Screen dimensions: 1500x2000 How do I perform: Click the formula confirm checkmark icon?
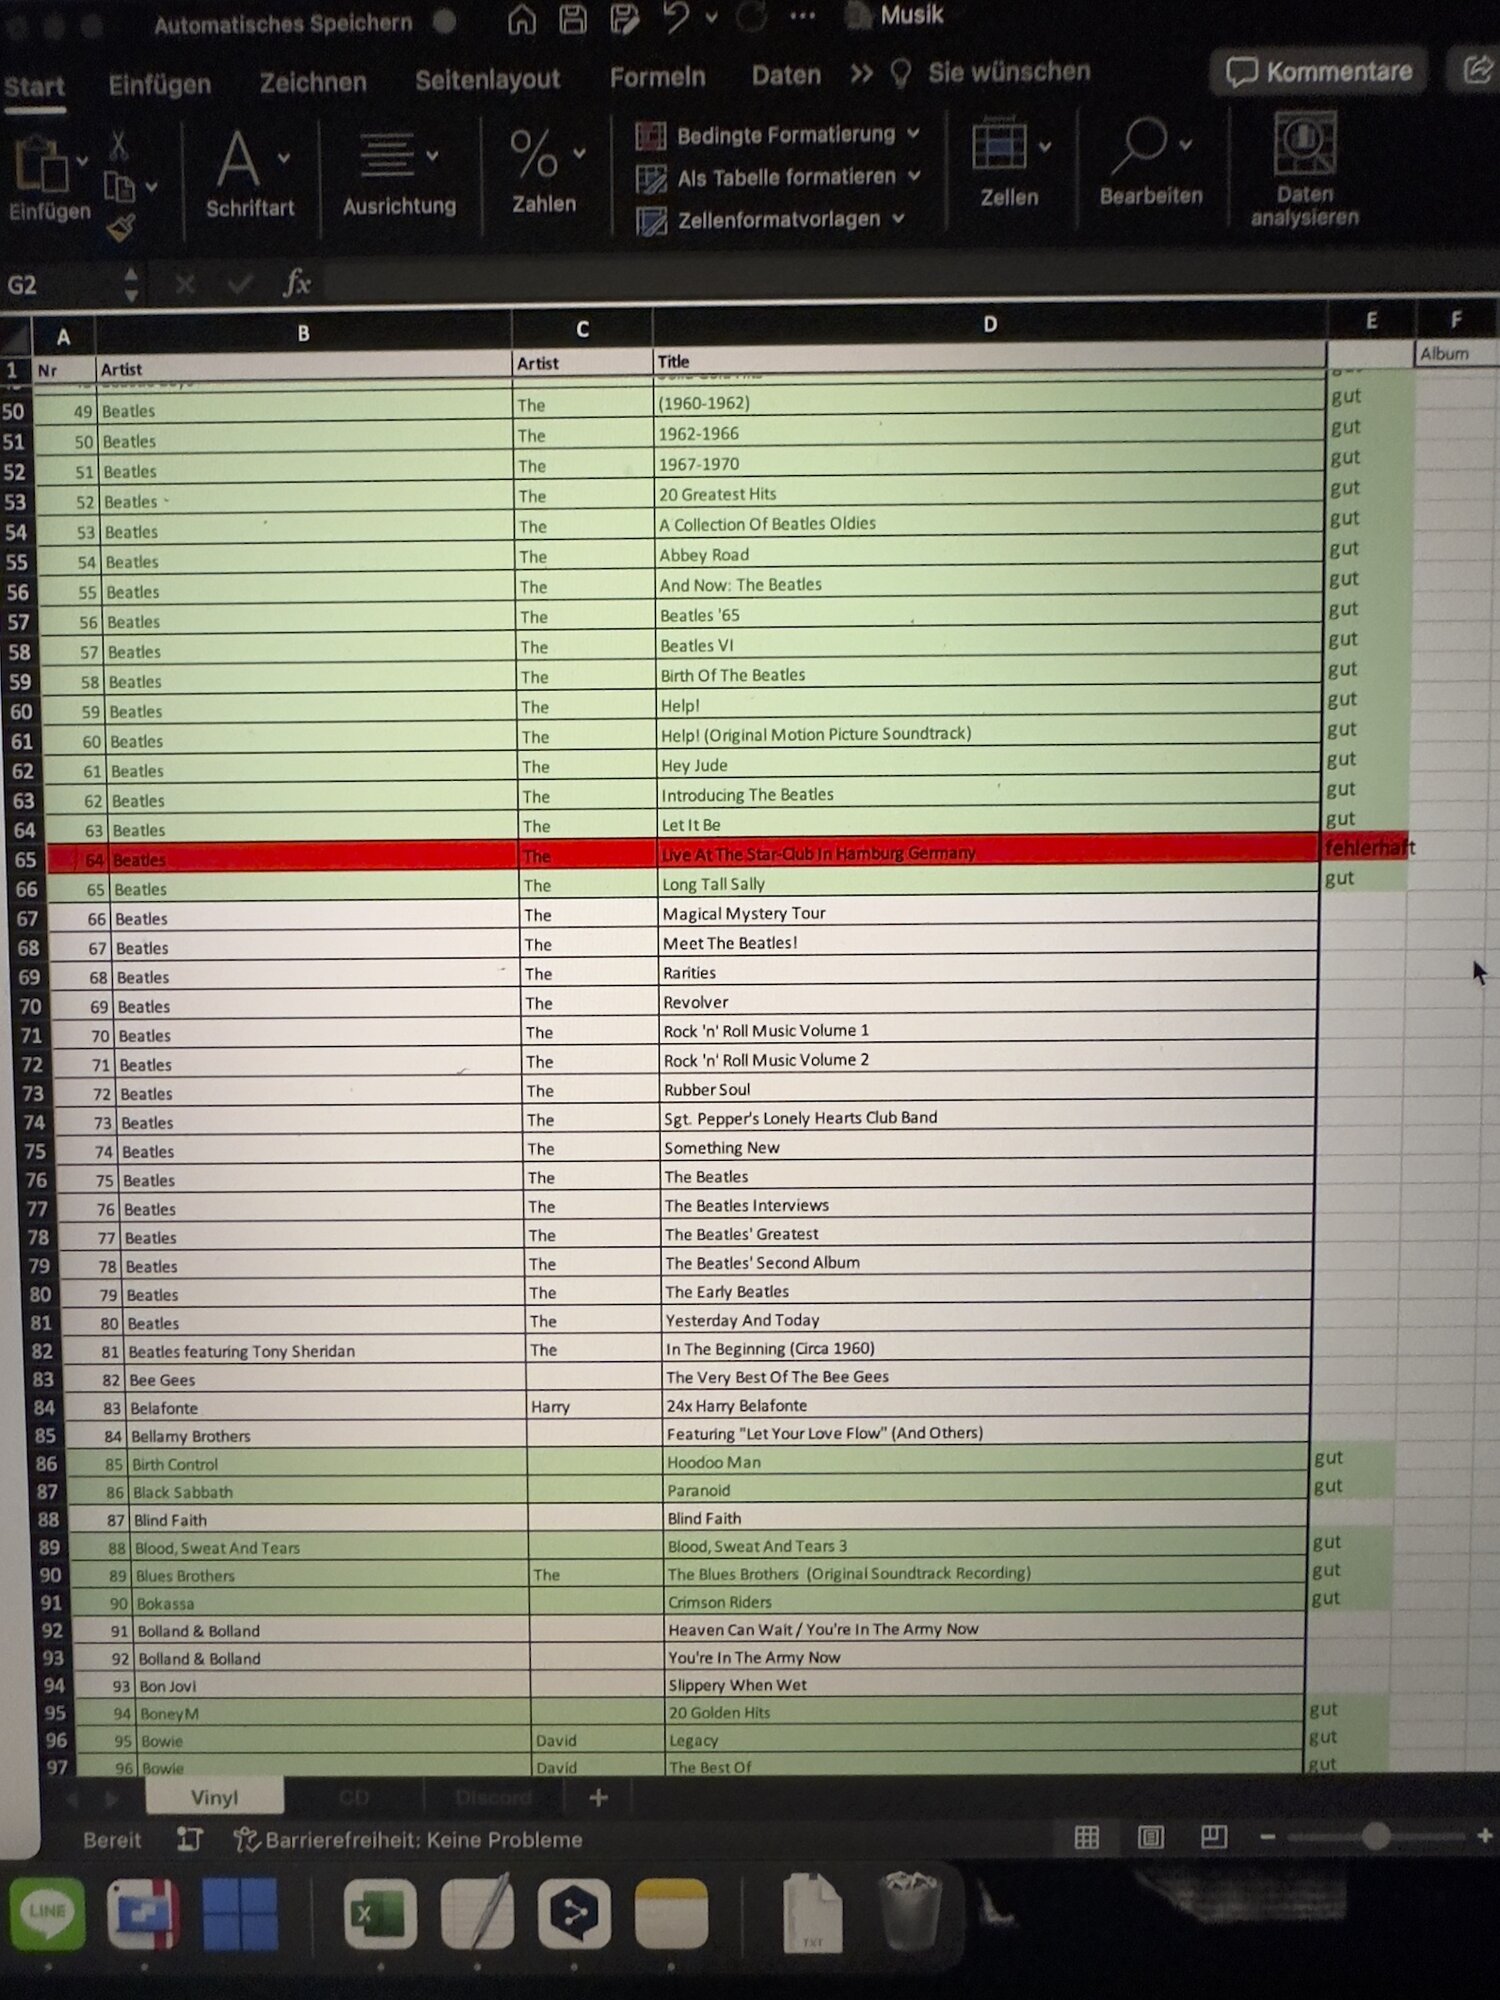pos(239,285)
